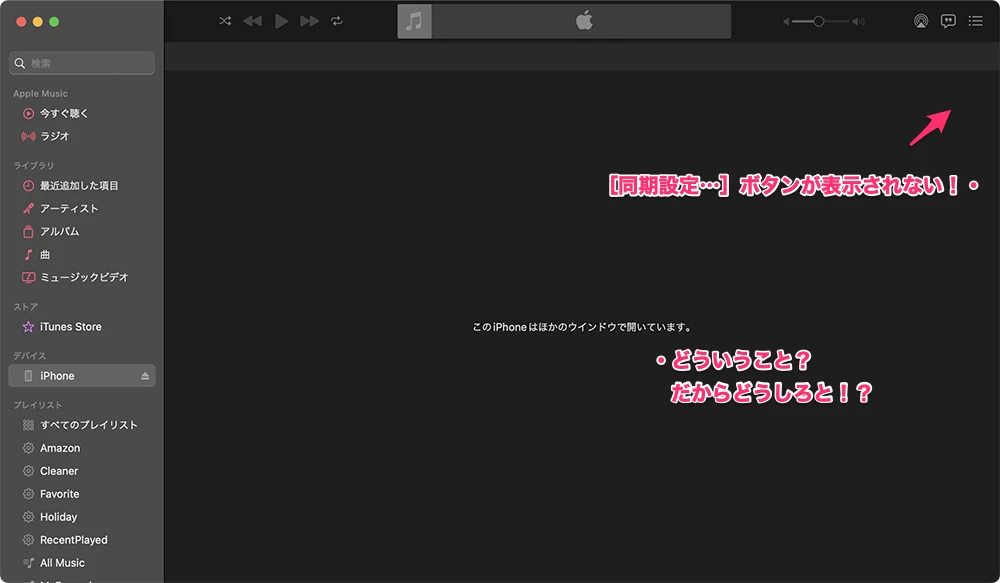Click the ラジオ broadcast icon
The image size is (1000, 583).
click(28, 136)
